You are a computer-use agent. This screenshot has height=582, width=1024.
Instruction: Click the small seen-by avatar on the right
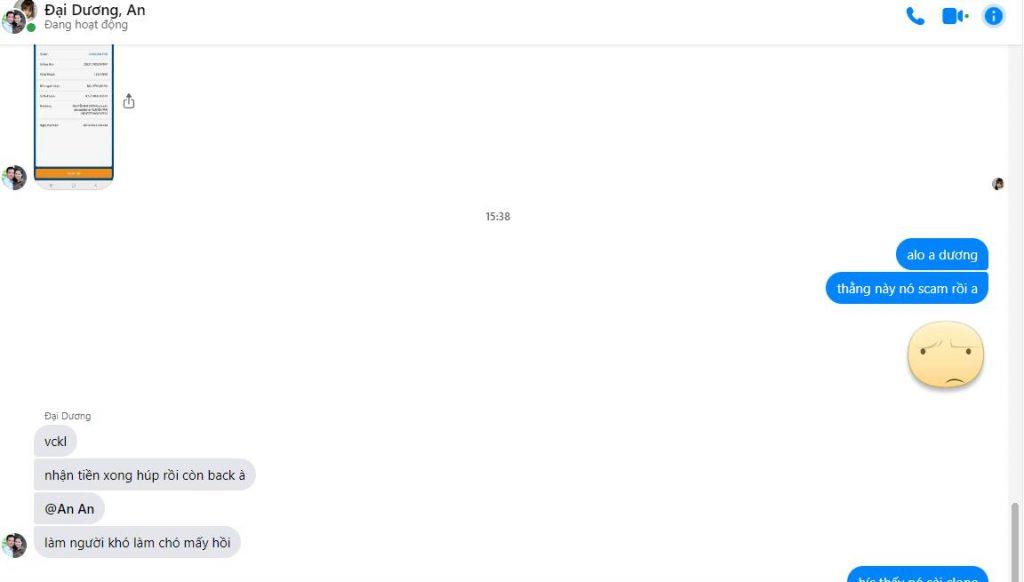click(998, 184)
